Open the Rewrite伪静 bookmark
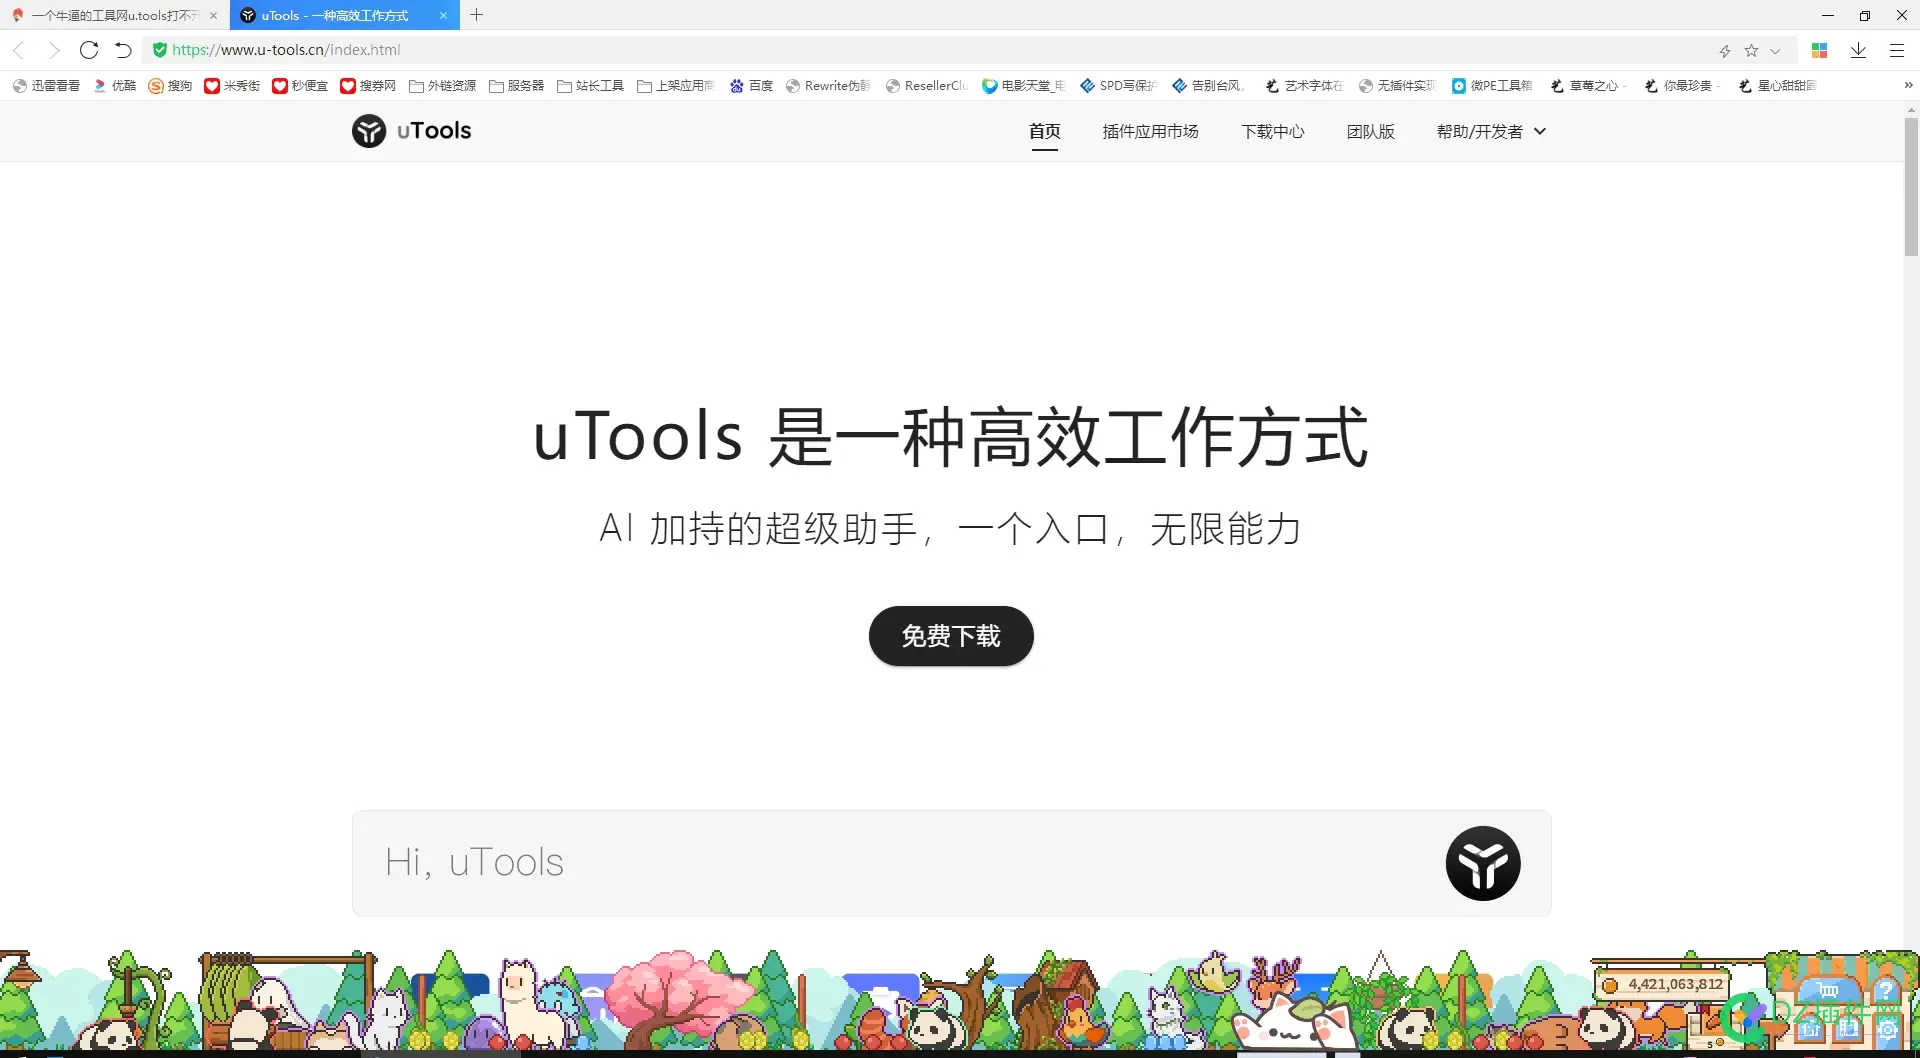The width and height of the screenshot is (1920, 1058). (x=828, y=86)
